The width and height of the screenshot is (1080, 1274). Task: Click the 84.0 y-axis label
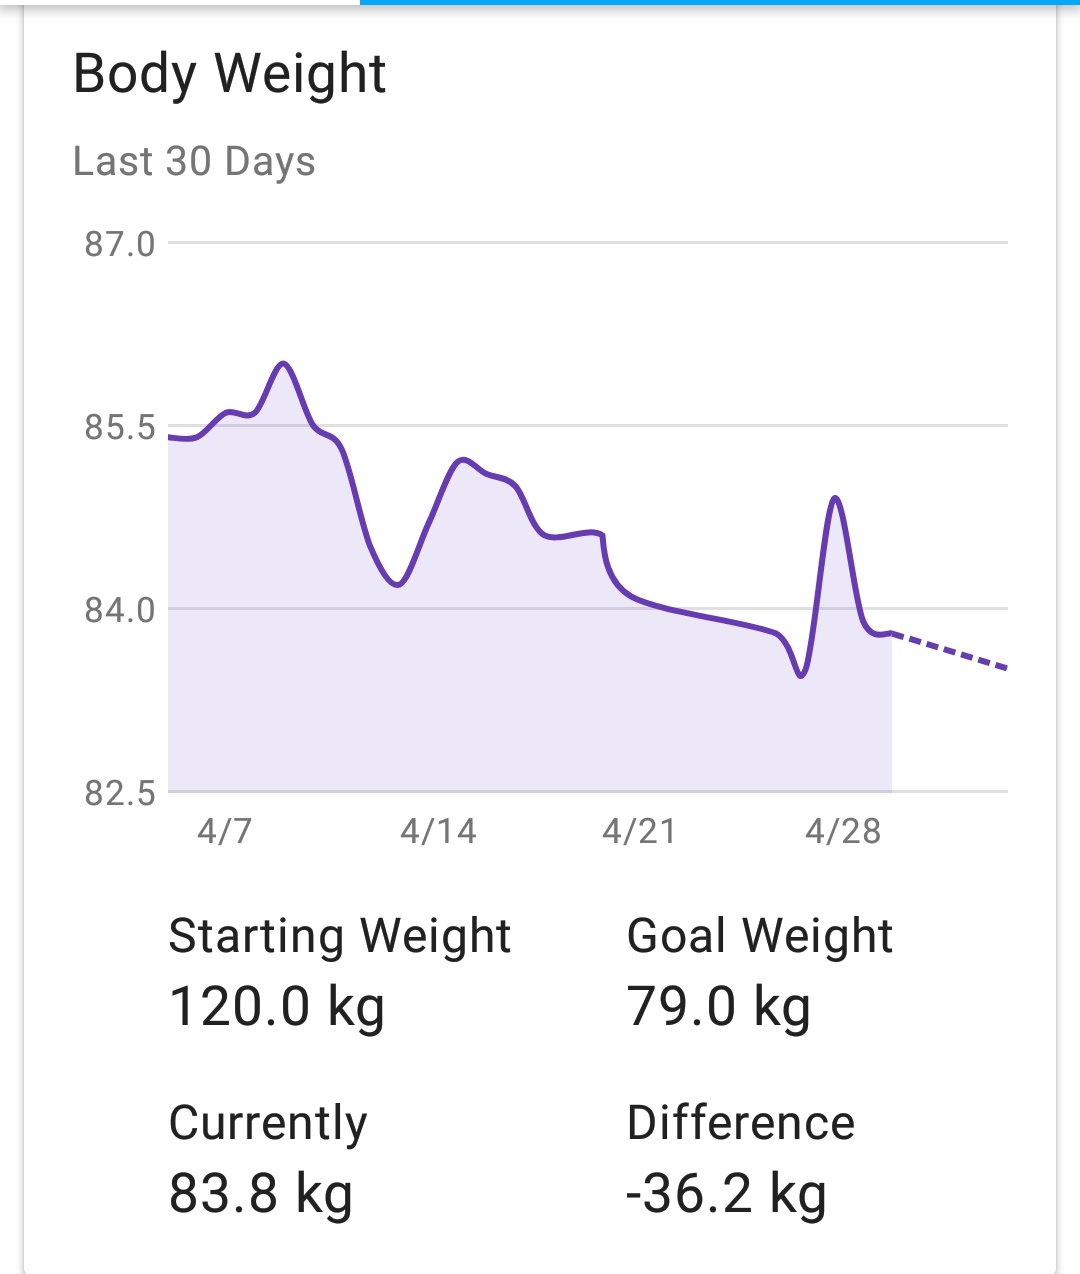(x=120, y=610)
